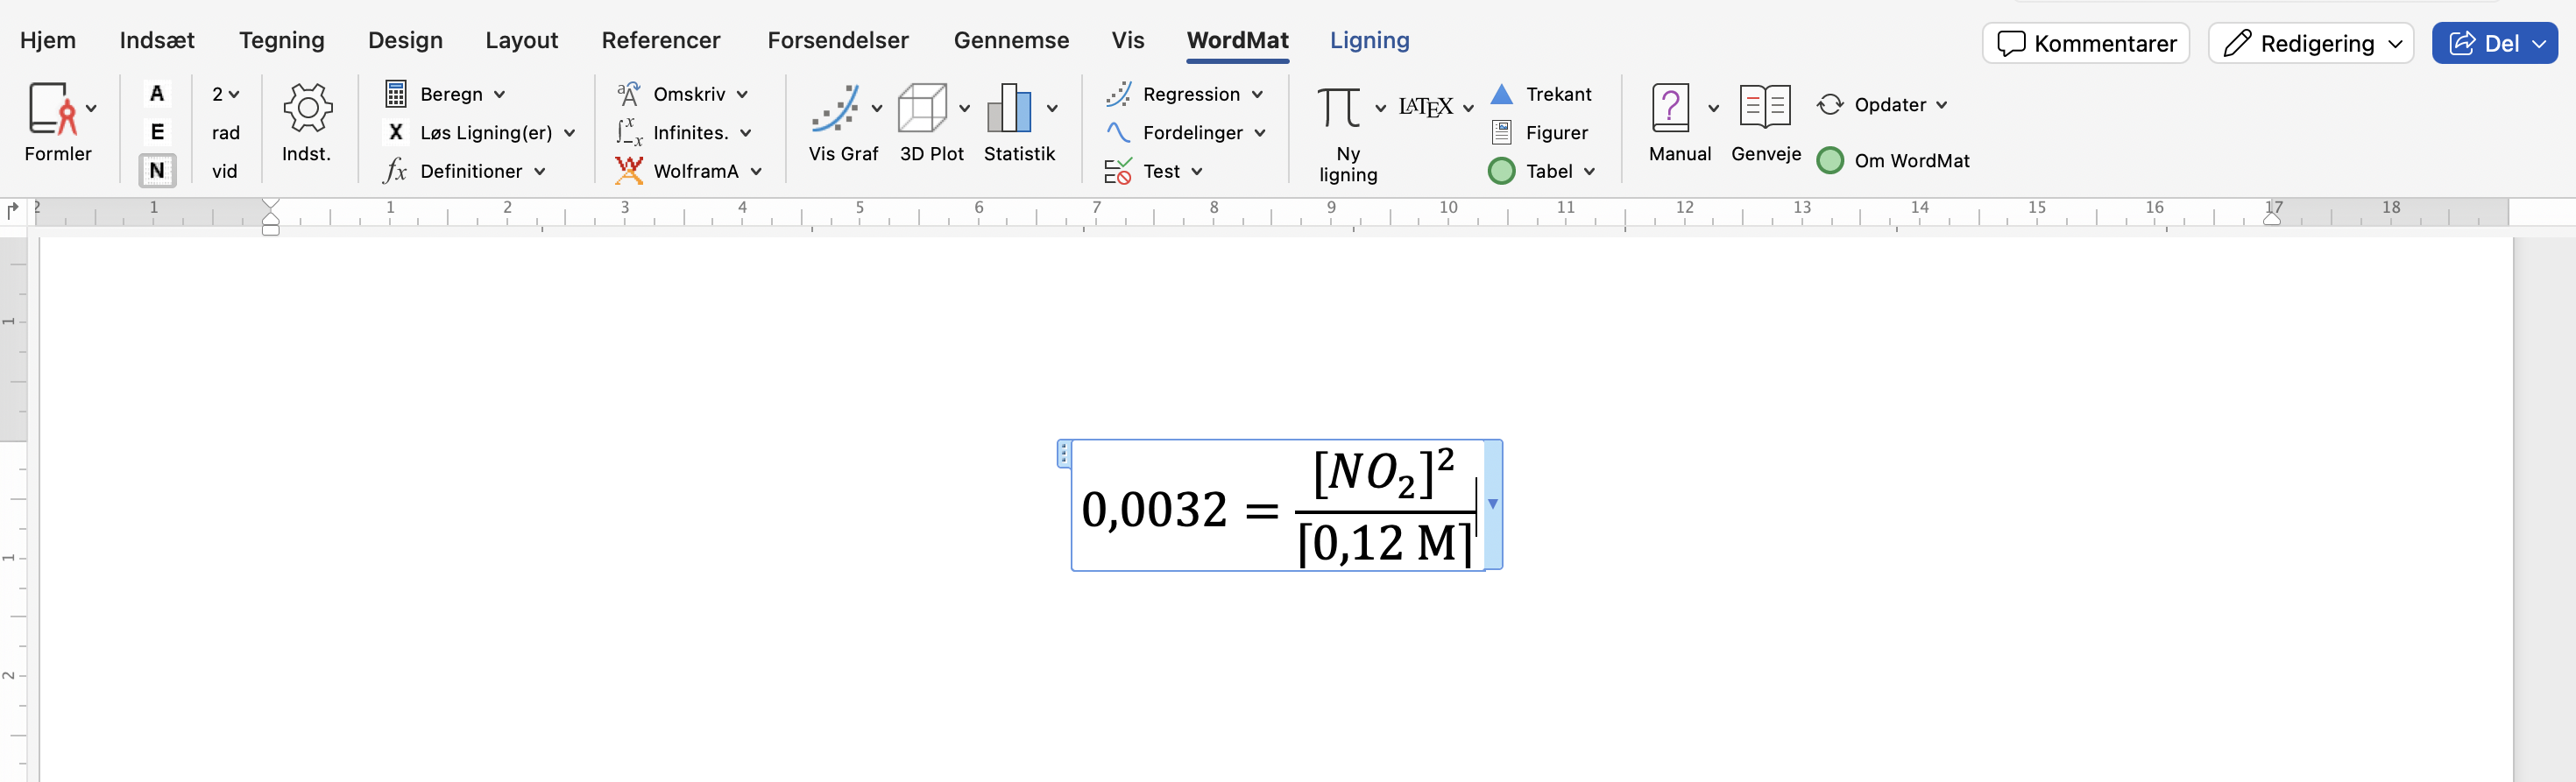
Task: Insert Ny ligning with pi icon
Action: 1338,108
